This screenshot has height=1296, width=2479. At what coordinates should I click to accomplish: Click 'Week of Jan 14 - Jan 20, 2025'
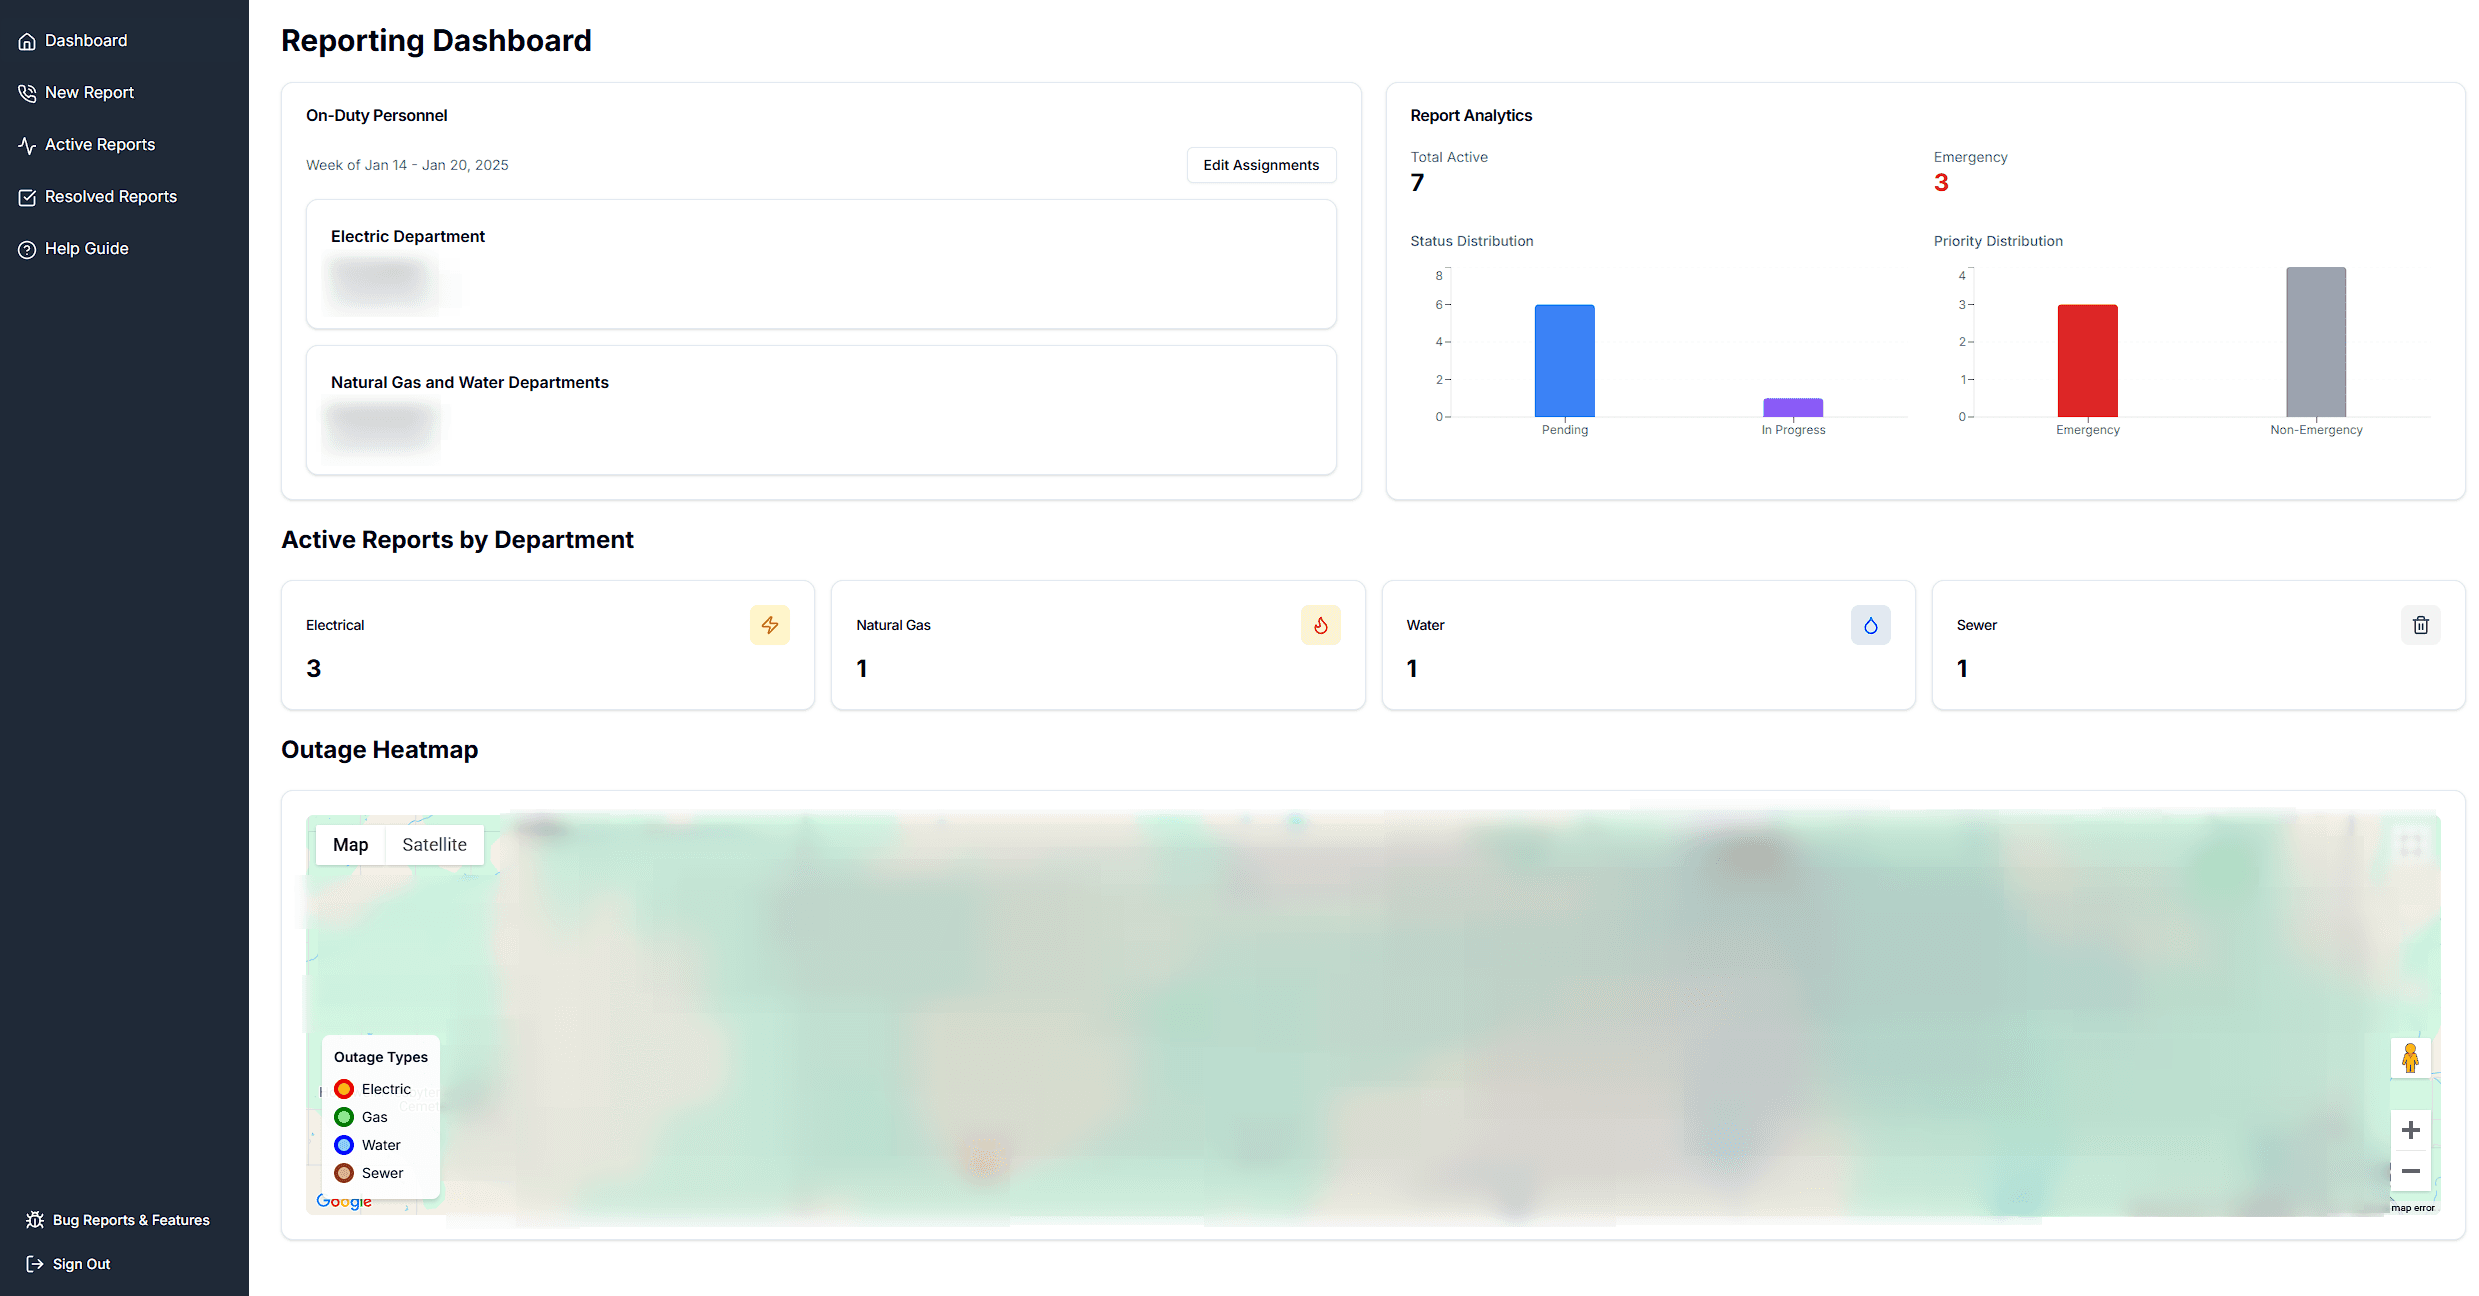(x=407, y=165)
